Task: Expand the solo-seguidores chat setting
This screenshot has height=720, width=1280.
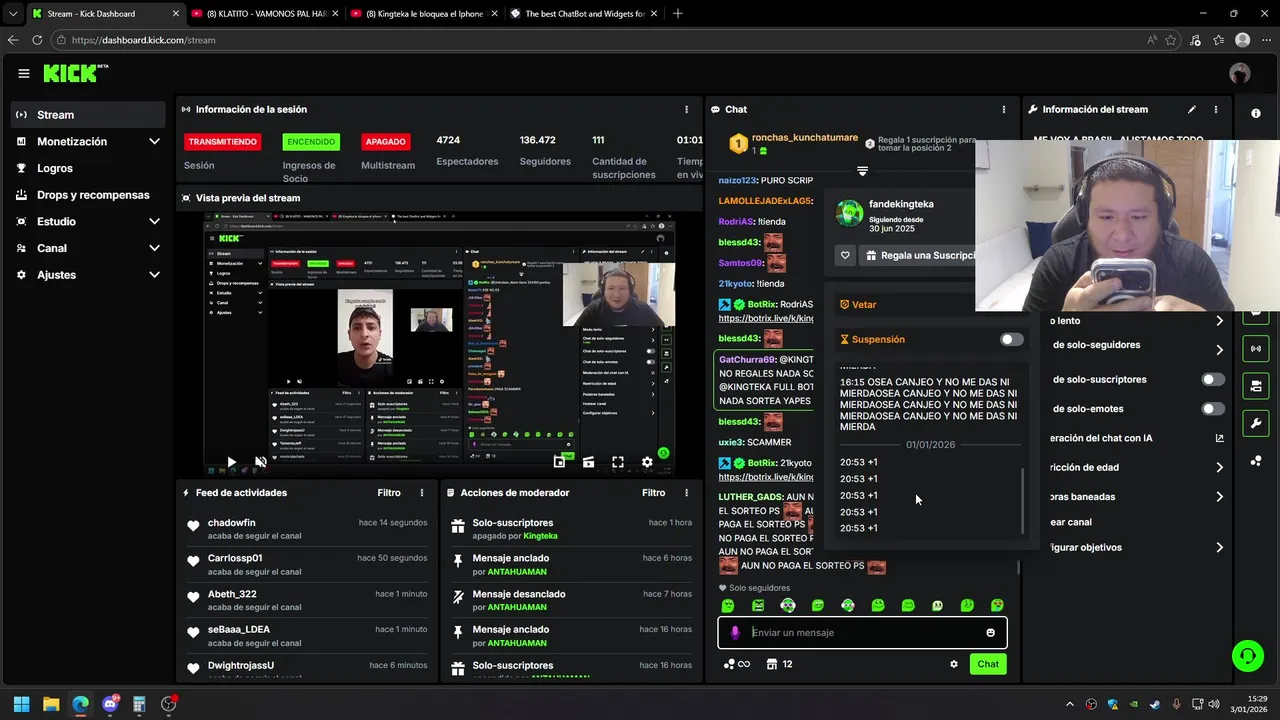Action: pyautogui.click(x=1219, y=350)
